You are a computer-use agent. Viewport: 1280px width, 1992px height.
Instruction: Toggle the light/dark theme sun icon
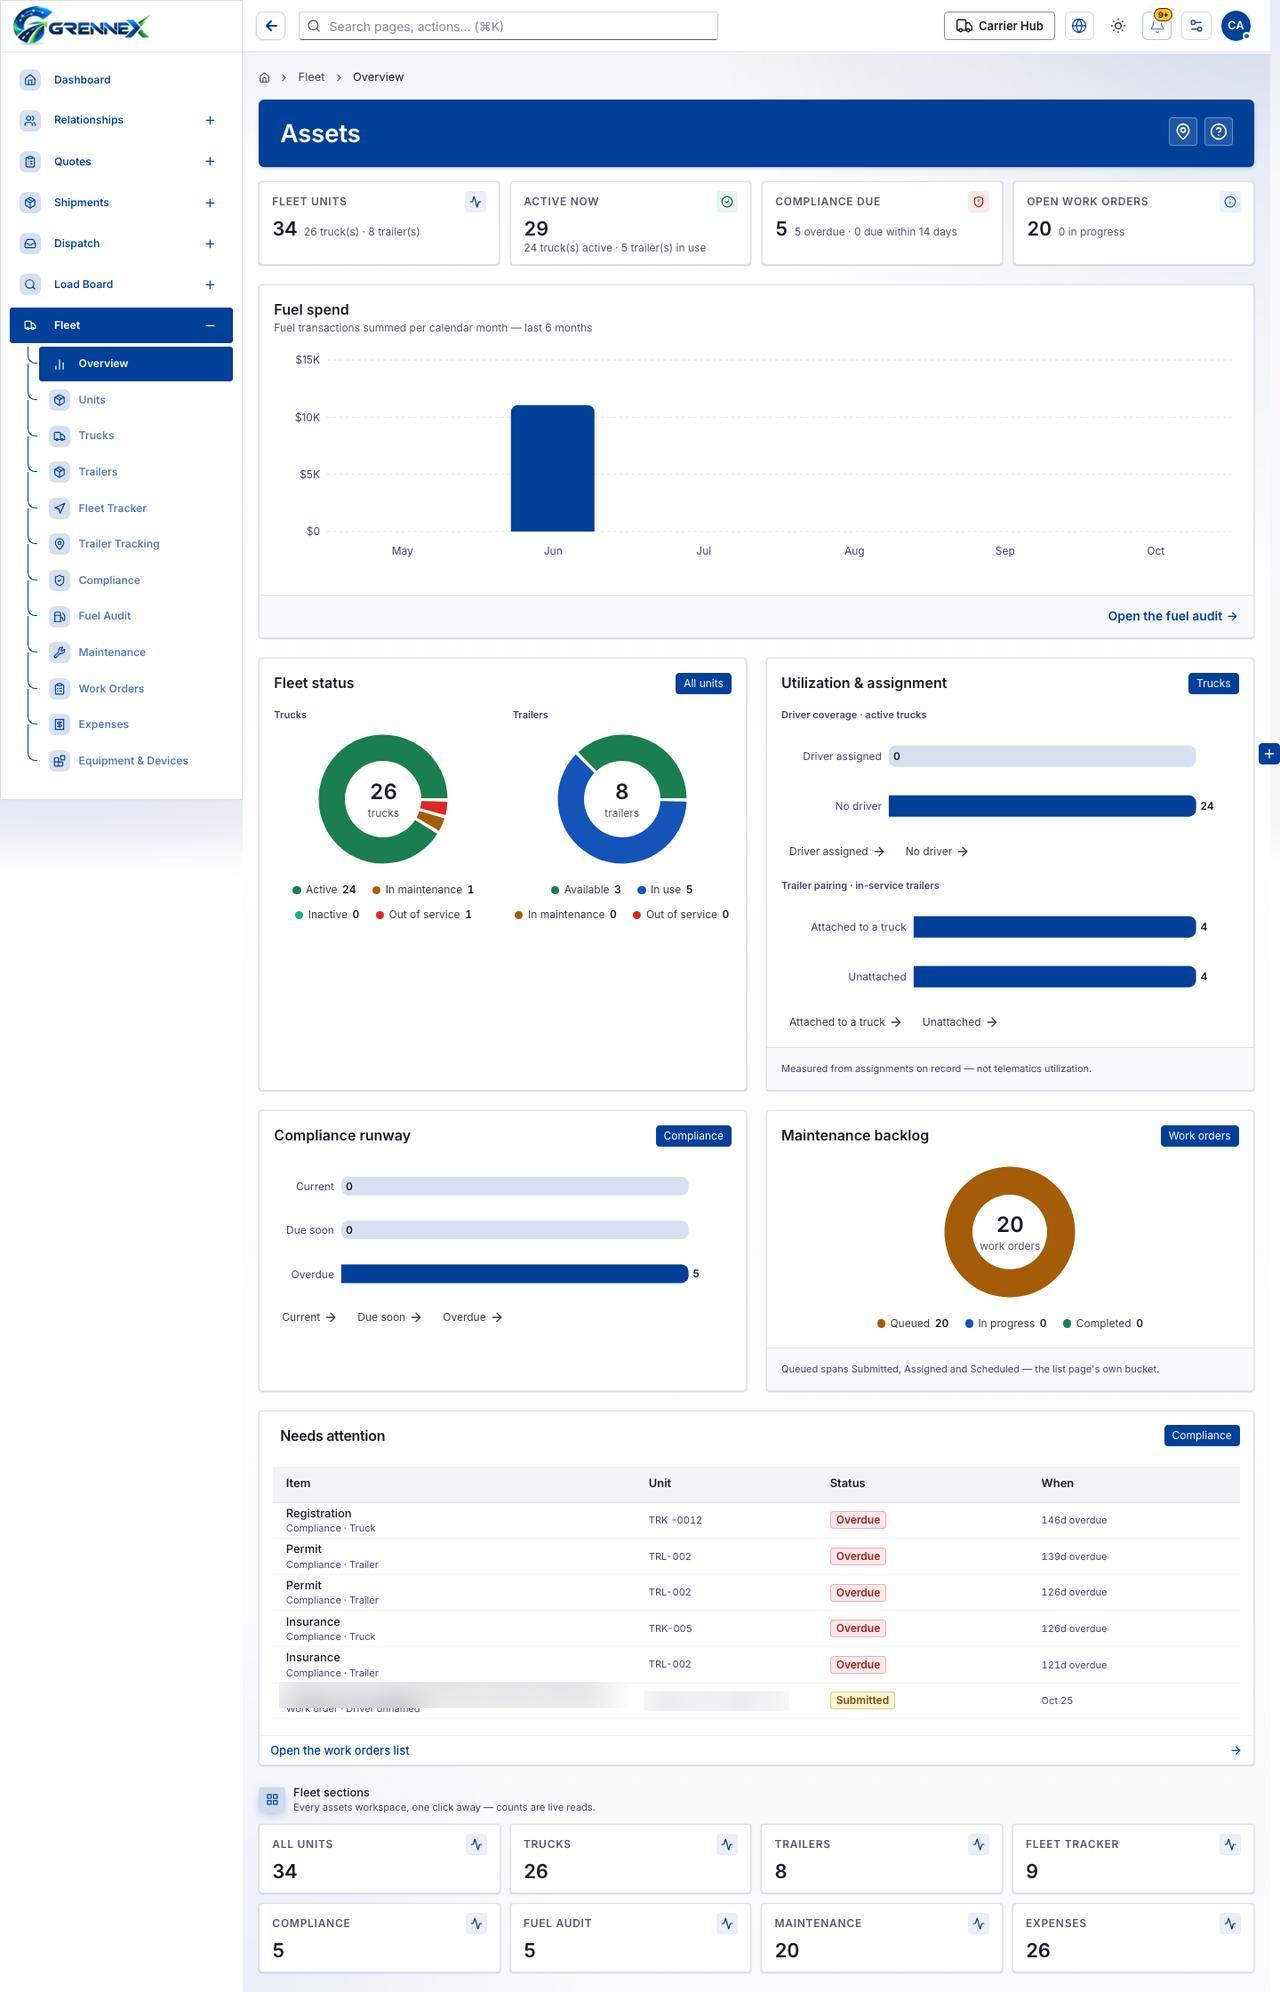pos(1118,26)
